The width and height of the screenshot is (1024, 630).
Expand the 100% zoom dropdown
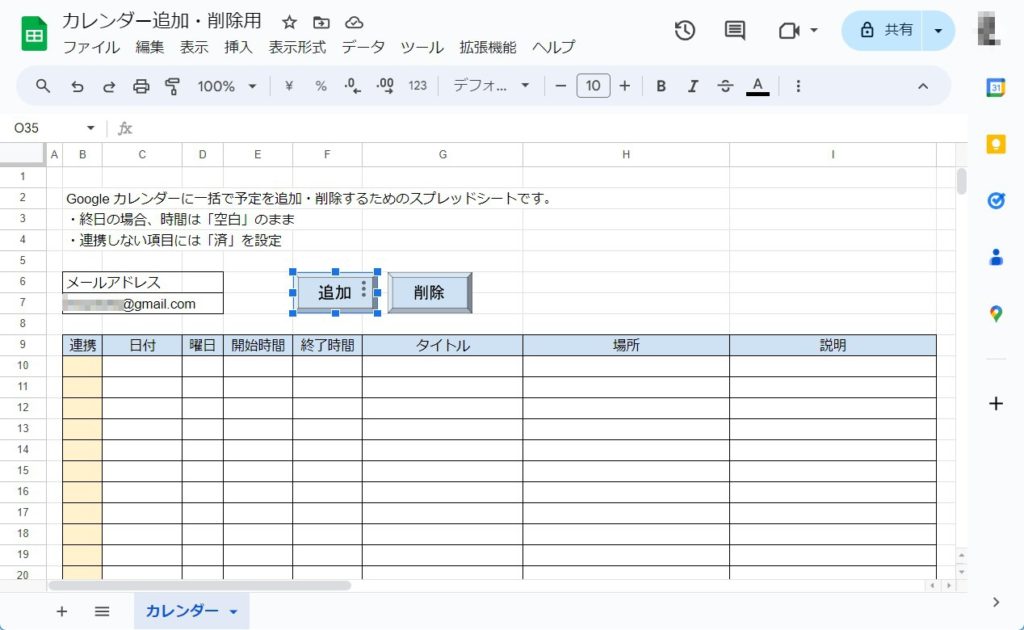tap(227, 86)
